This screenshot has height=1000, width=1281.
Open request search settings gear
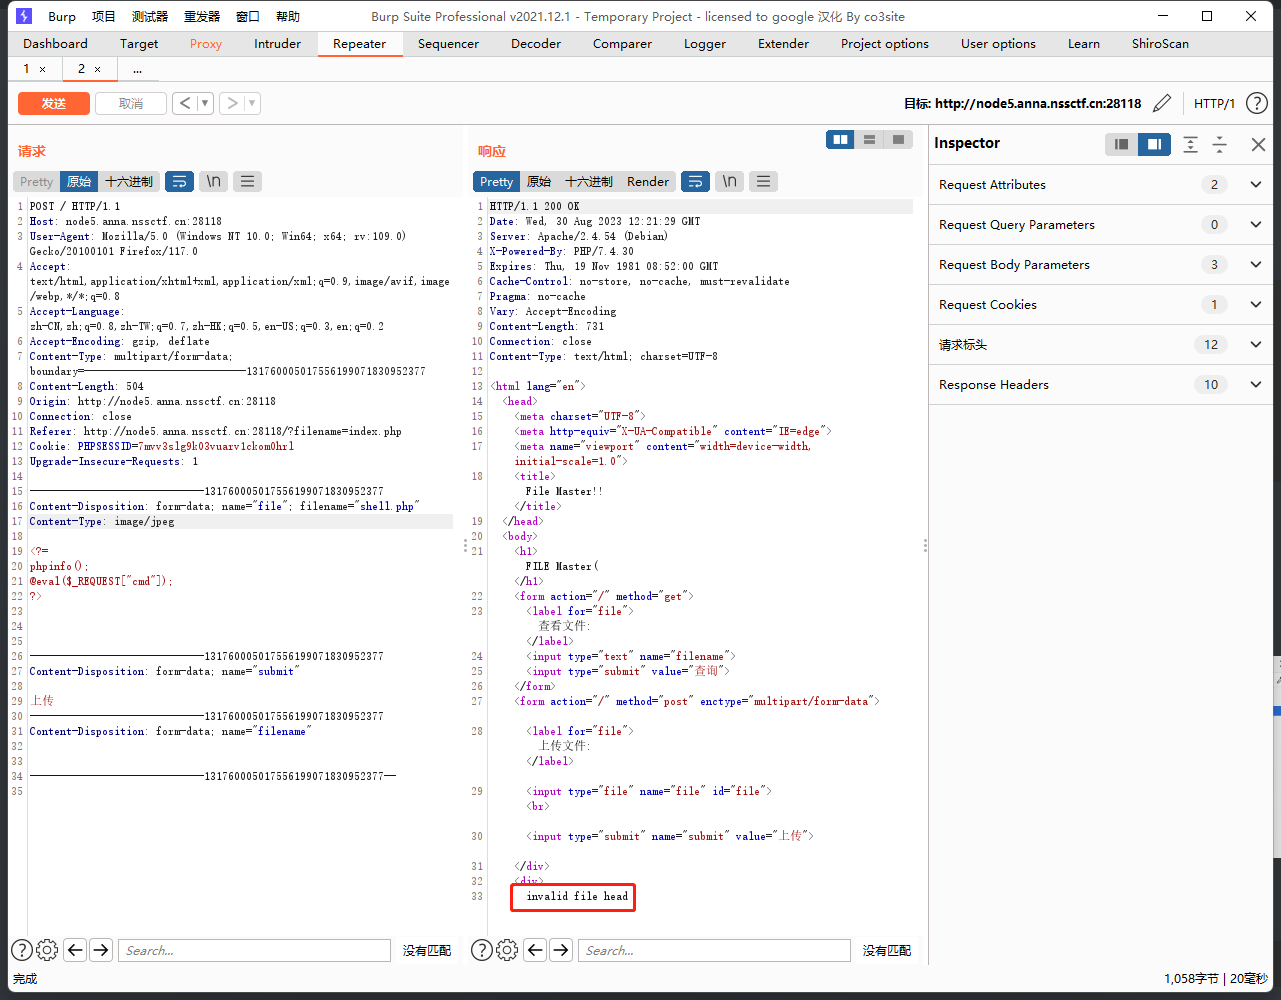click(x=47, y=950)
